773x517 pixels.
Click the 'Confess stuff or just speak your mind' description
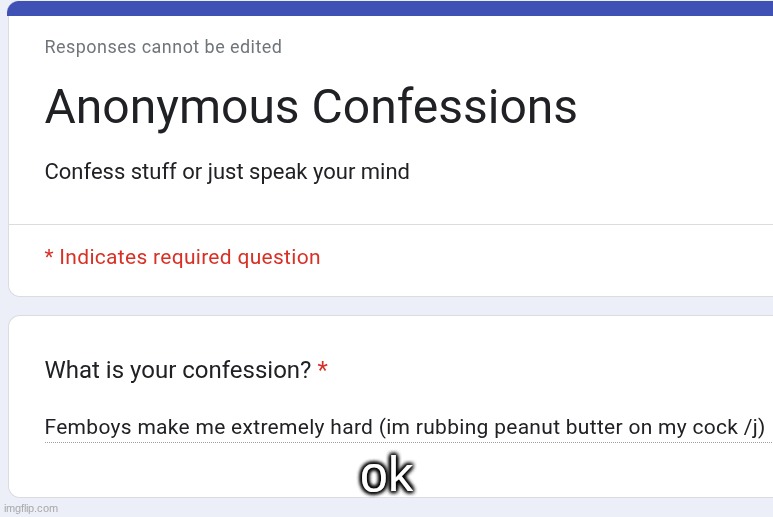point(227,172)
